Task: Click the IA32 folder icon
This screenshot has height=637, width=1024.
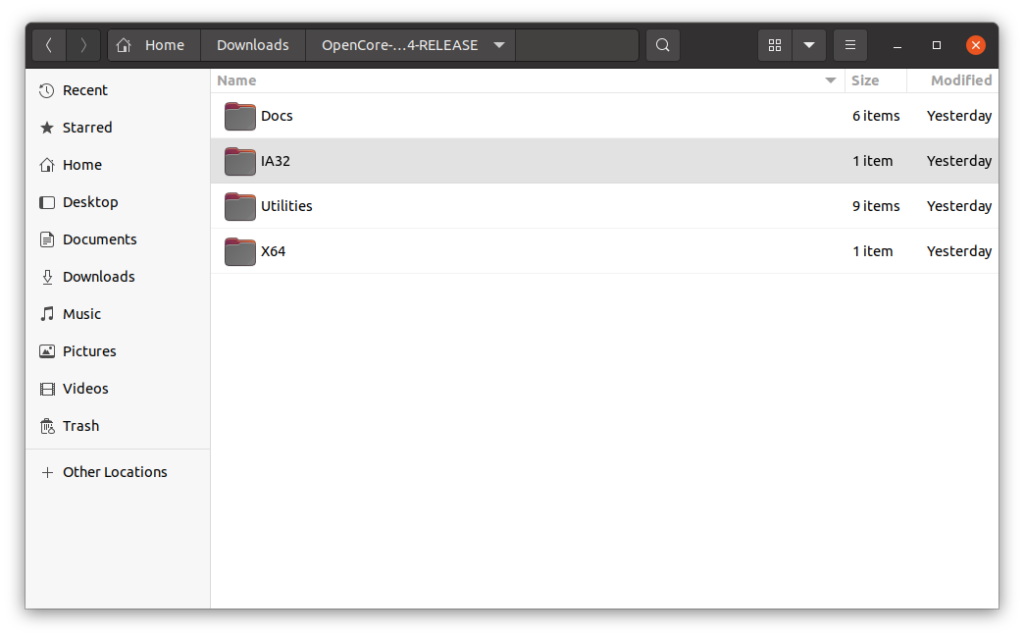Action: [x=240, y=161]
